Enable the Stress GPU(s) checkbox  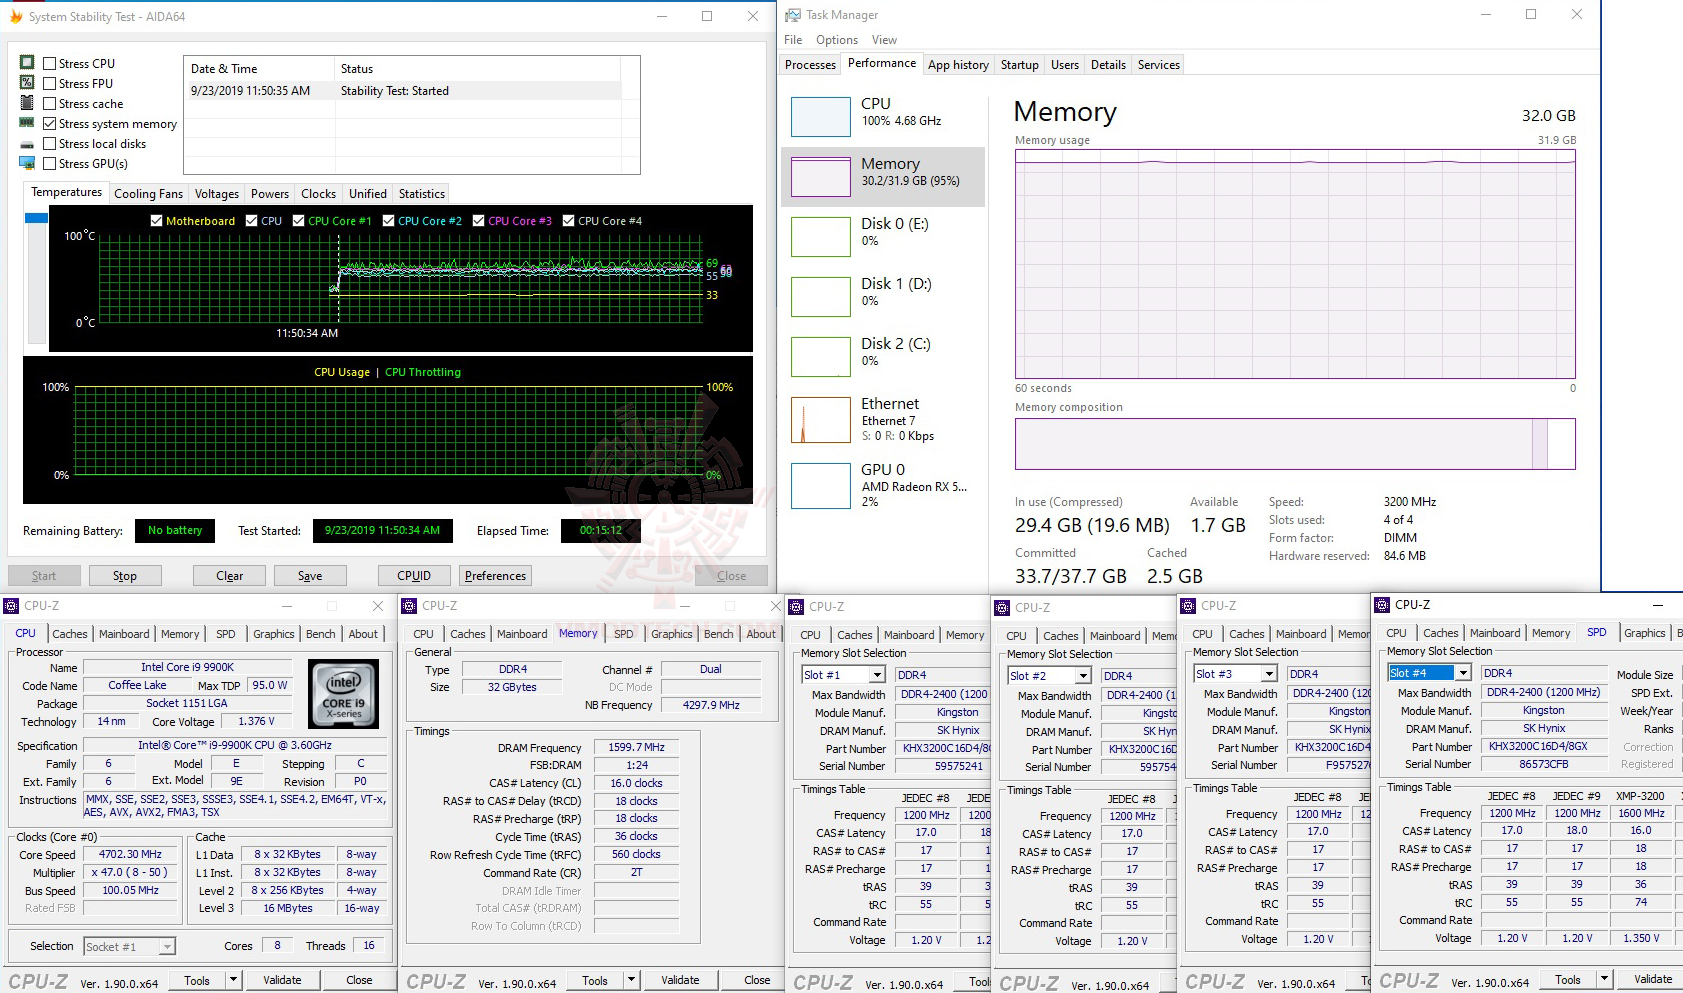coord(49,163)
